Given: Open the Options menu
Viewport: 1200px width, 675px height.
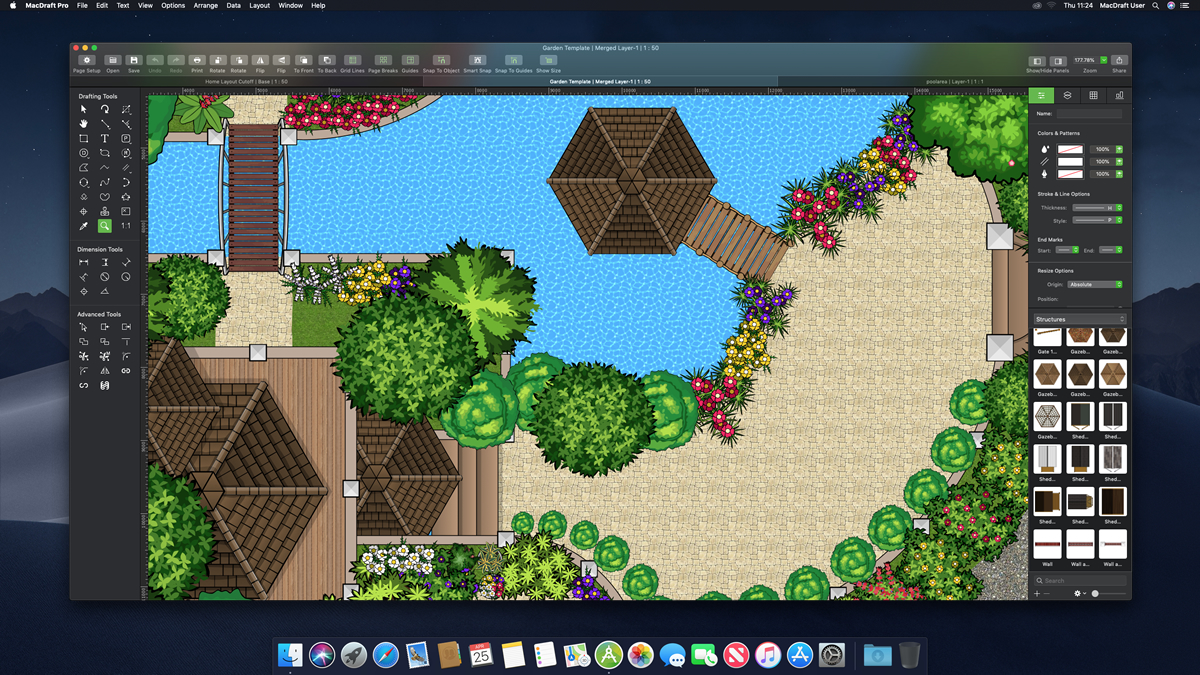Looking at the screenshot, I should point(173,6).
